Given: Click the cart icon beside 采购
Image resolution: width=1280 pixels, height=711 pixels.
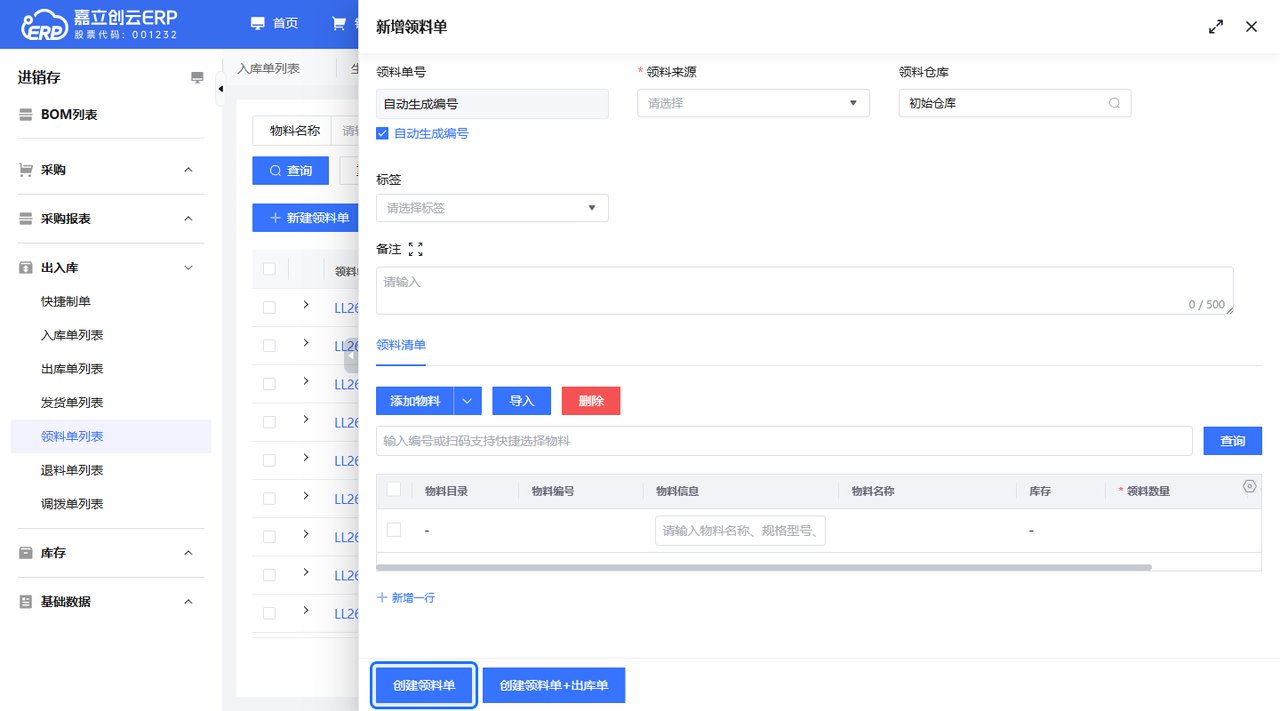Looking at the screenshot, I should coord(26,170).
